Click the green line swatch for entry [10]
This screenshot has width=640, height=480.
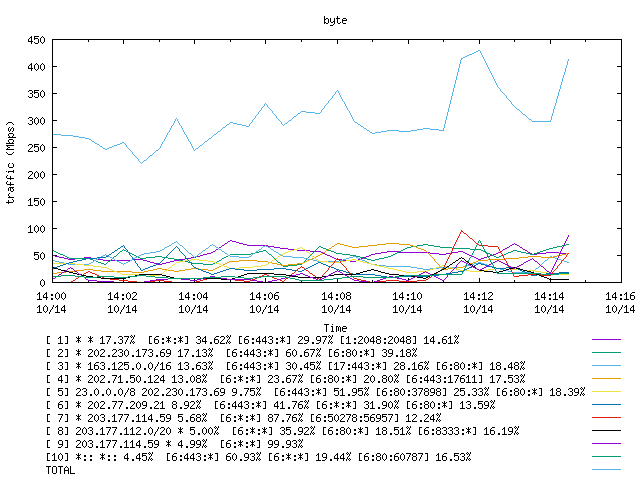tap(606, 457)
